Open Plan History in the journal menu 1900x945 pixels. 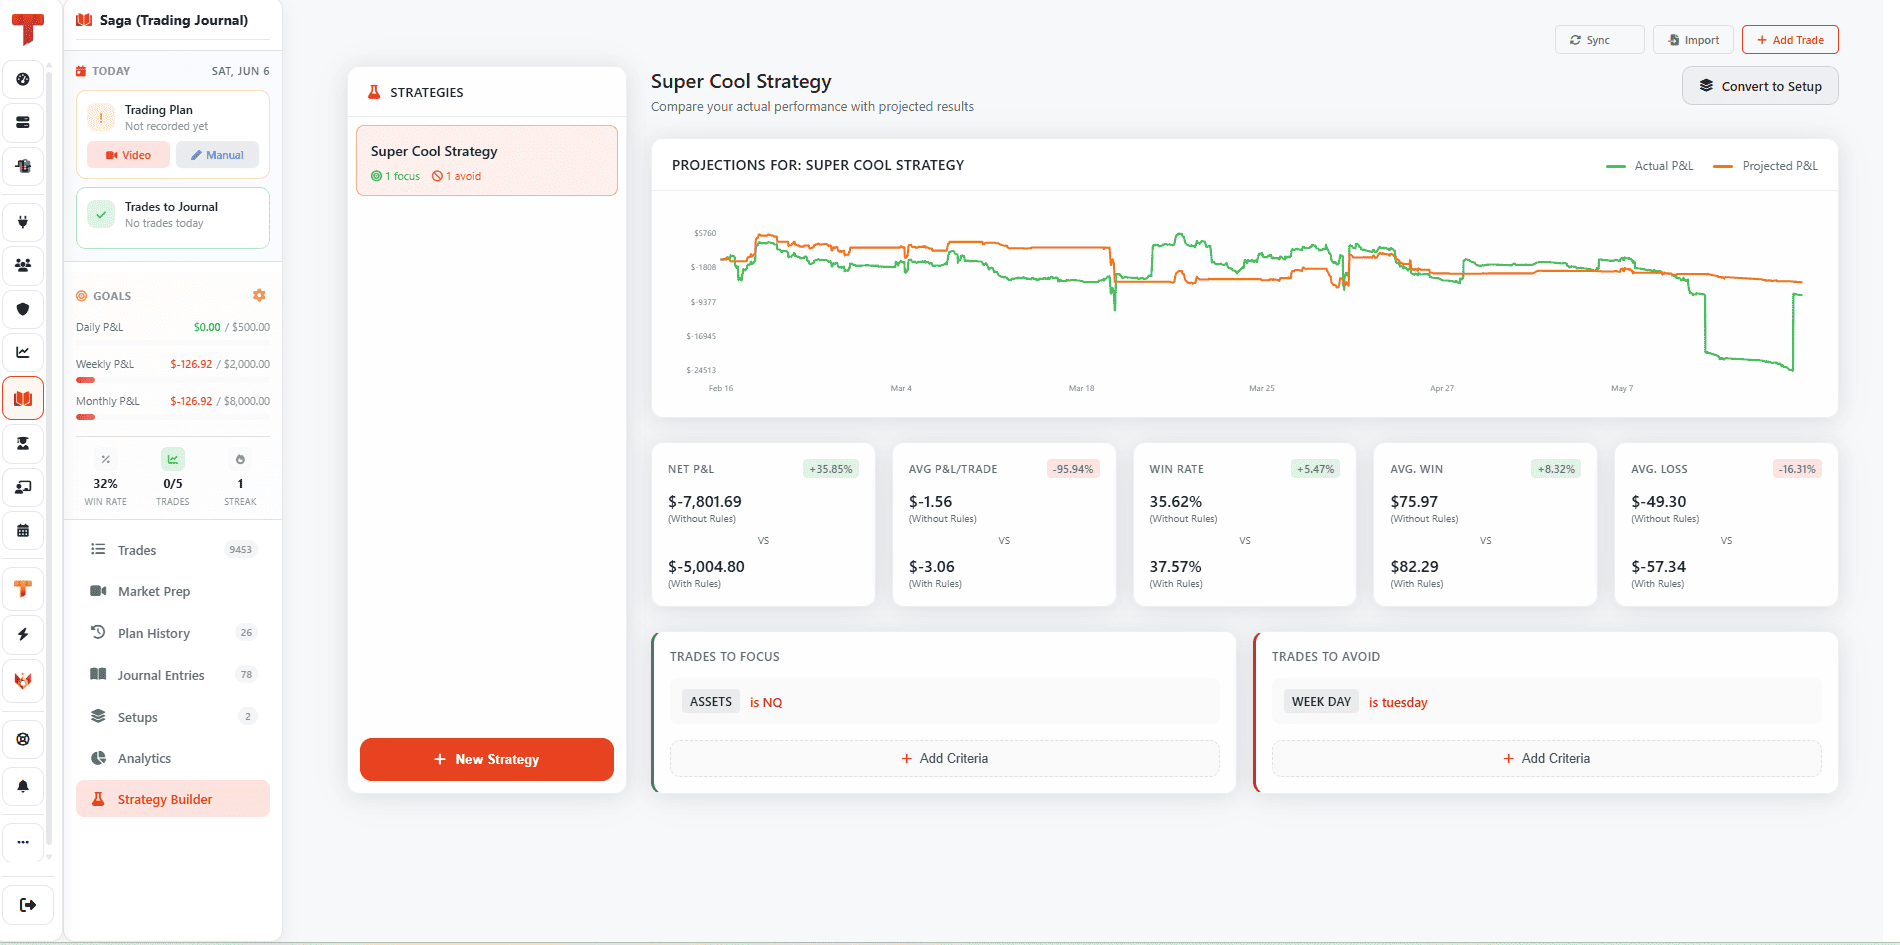(x=173, y=633)
